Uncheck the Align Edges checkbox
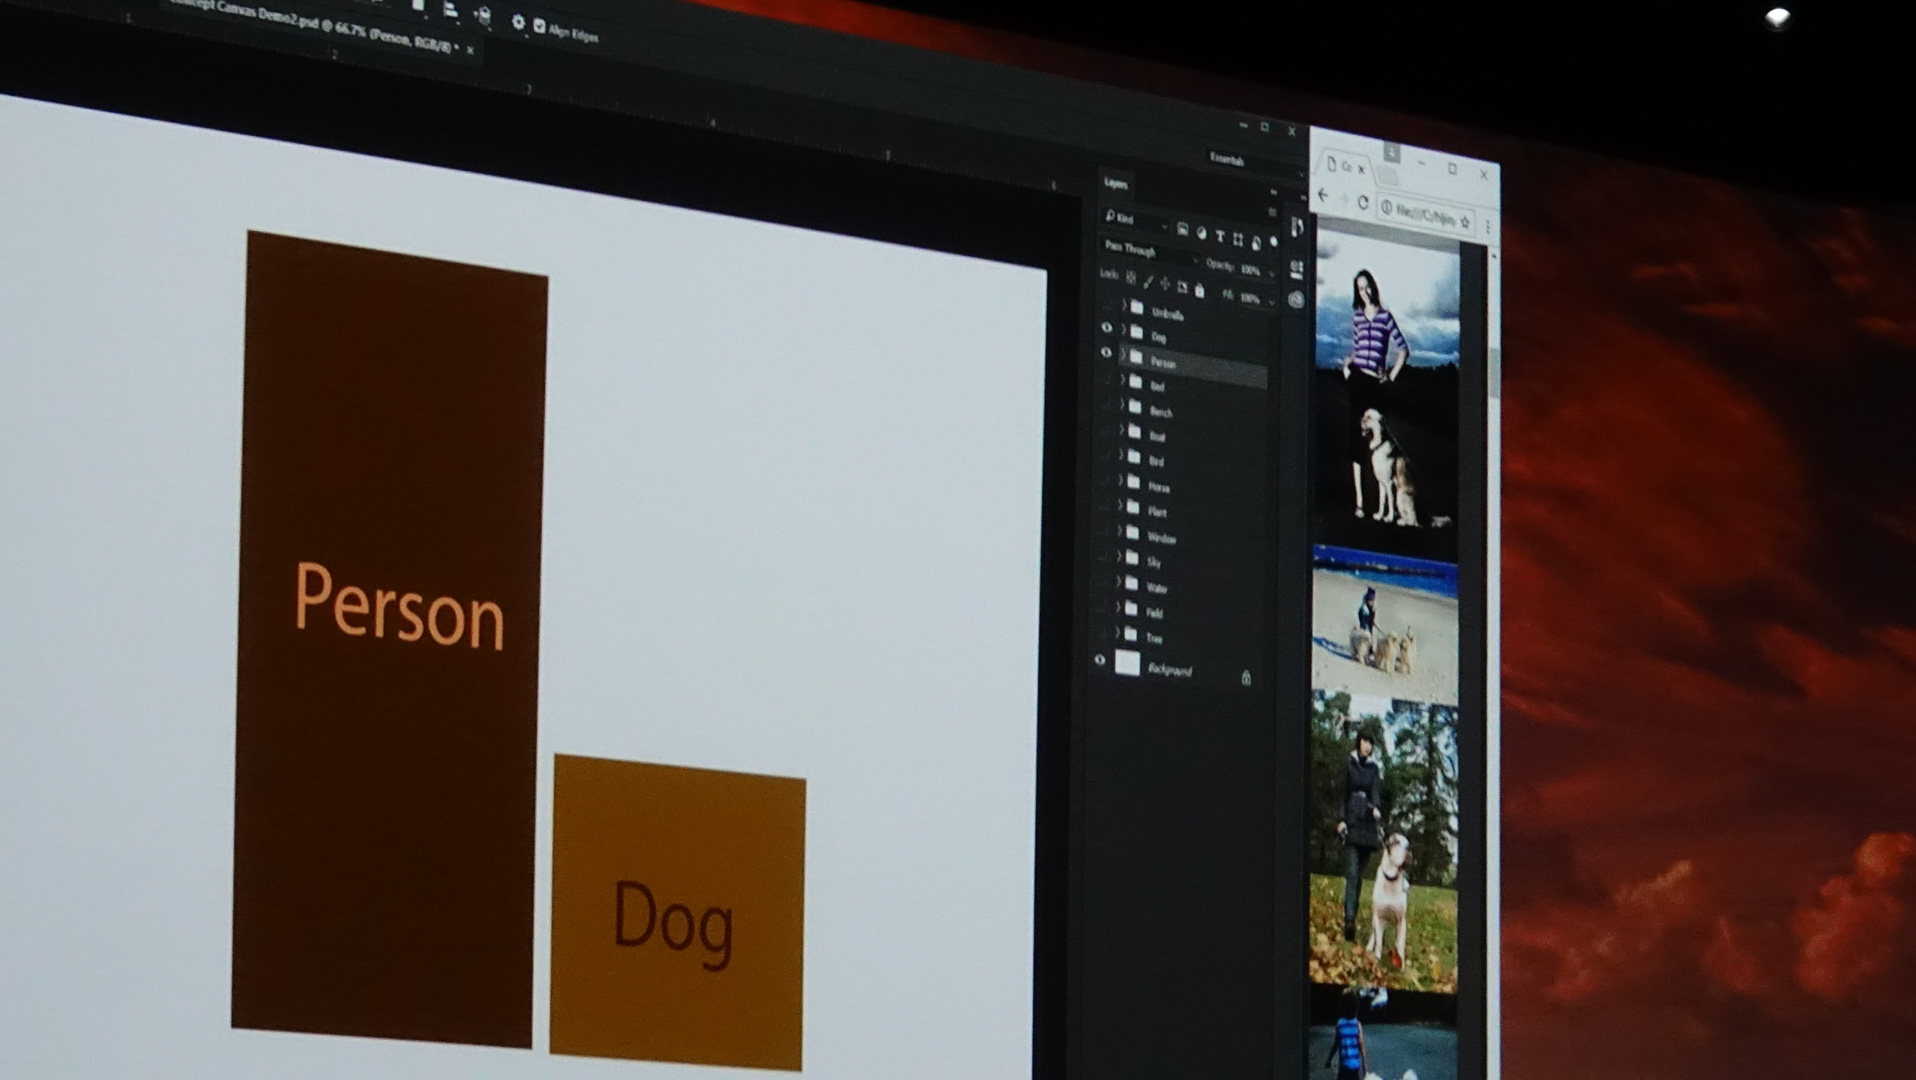 [540, 27]
